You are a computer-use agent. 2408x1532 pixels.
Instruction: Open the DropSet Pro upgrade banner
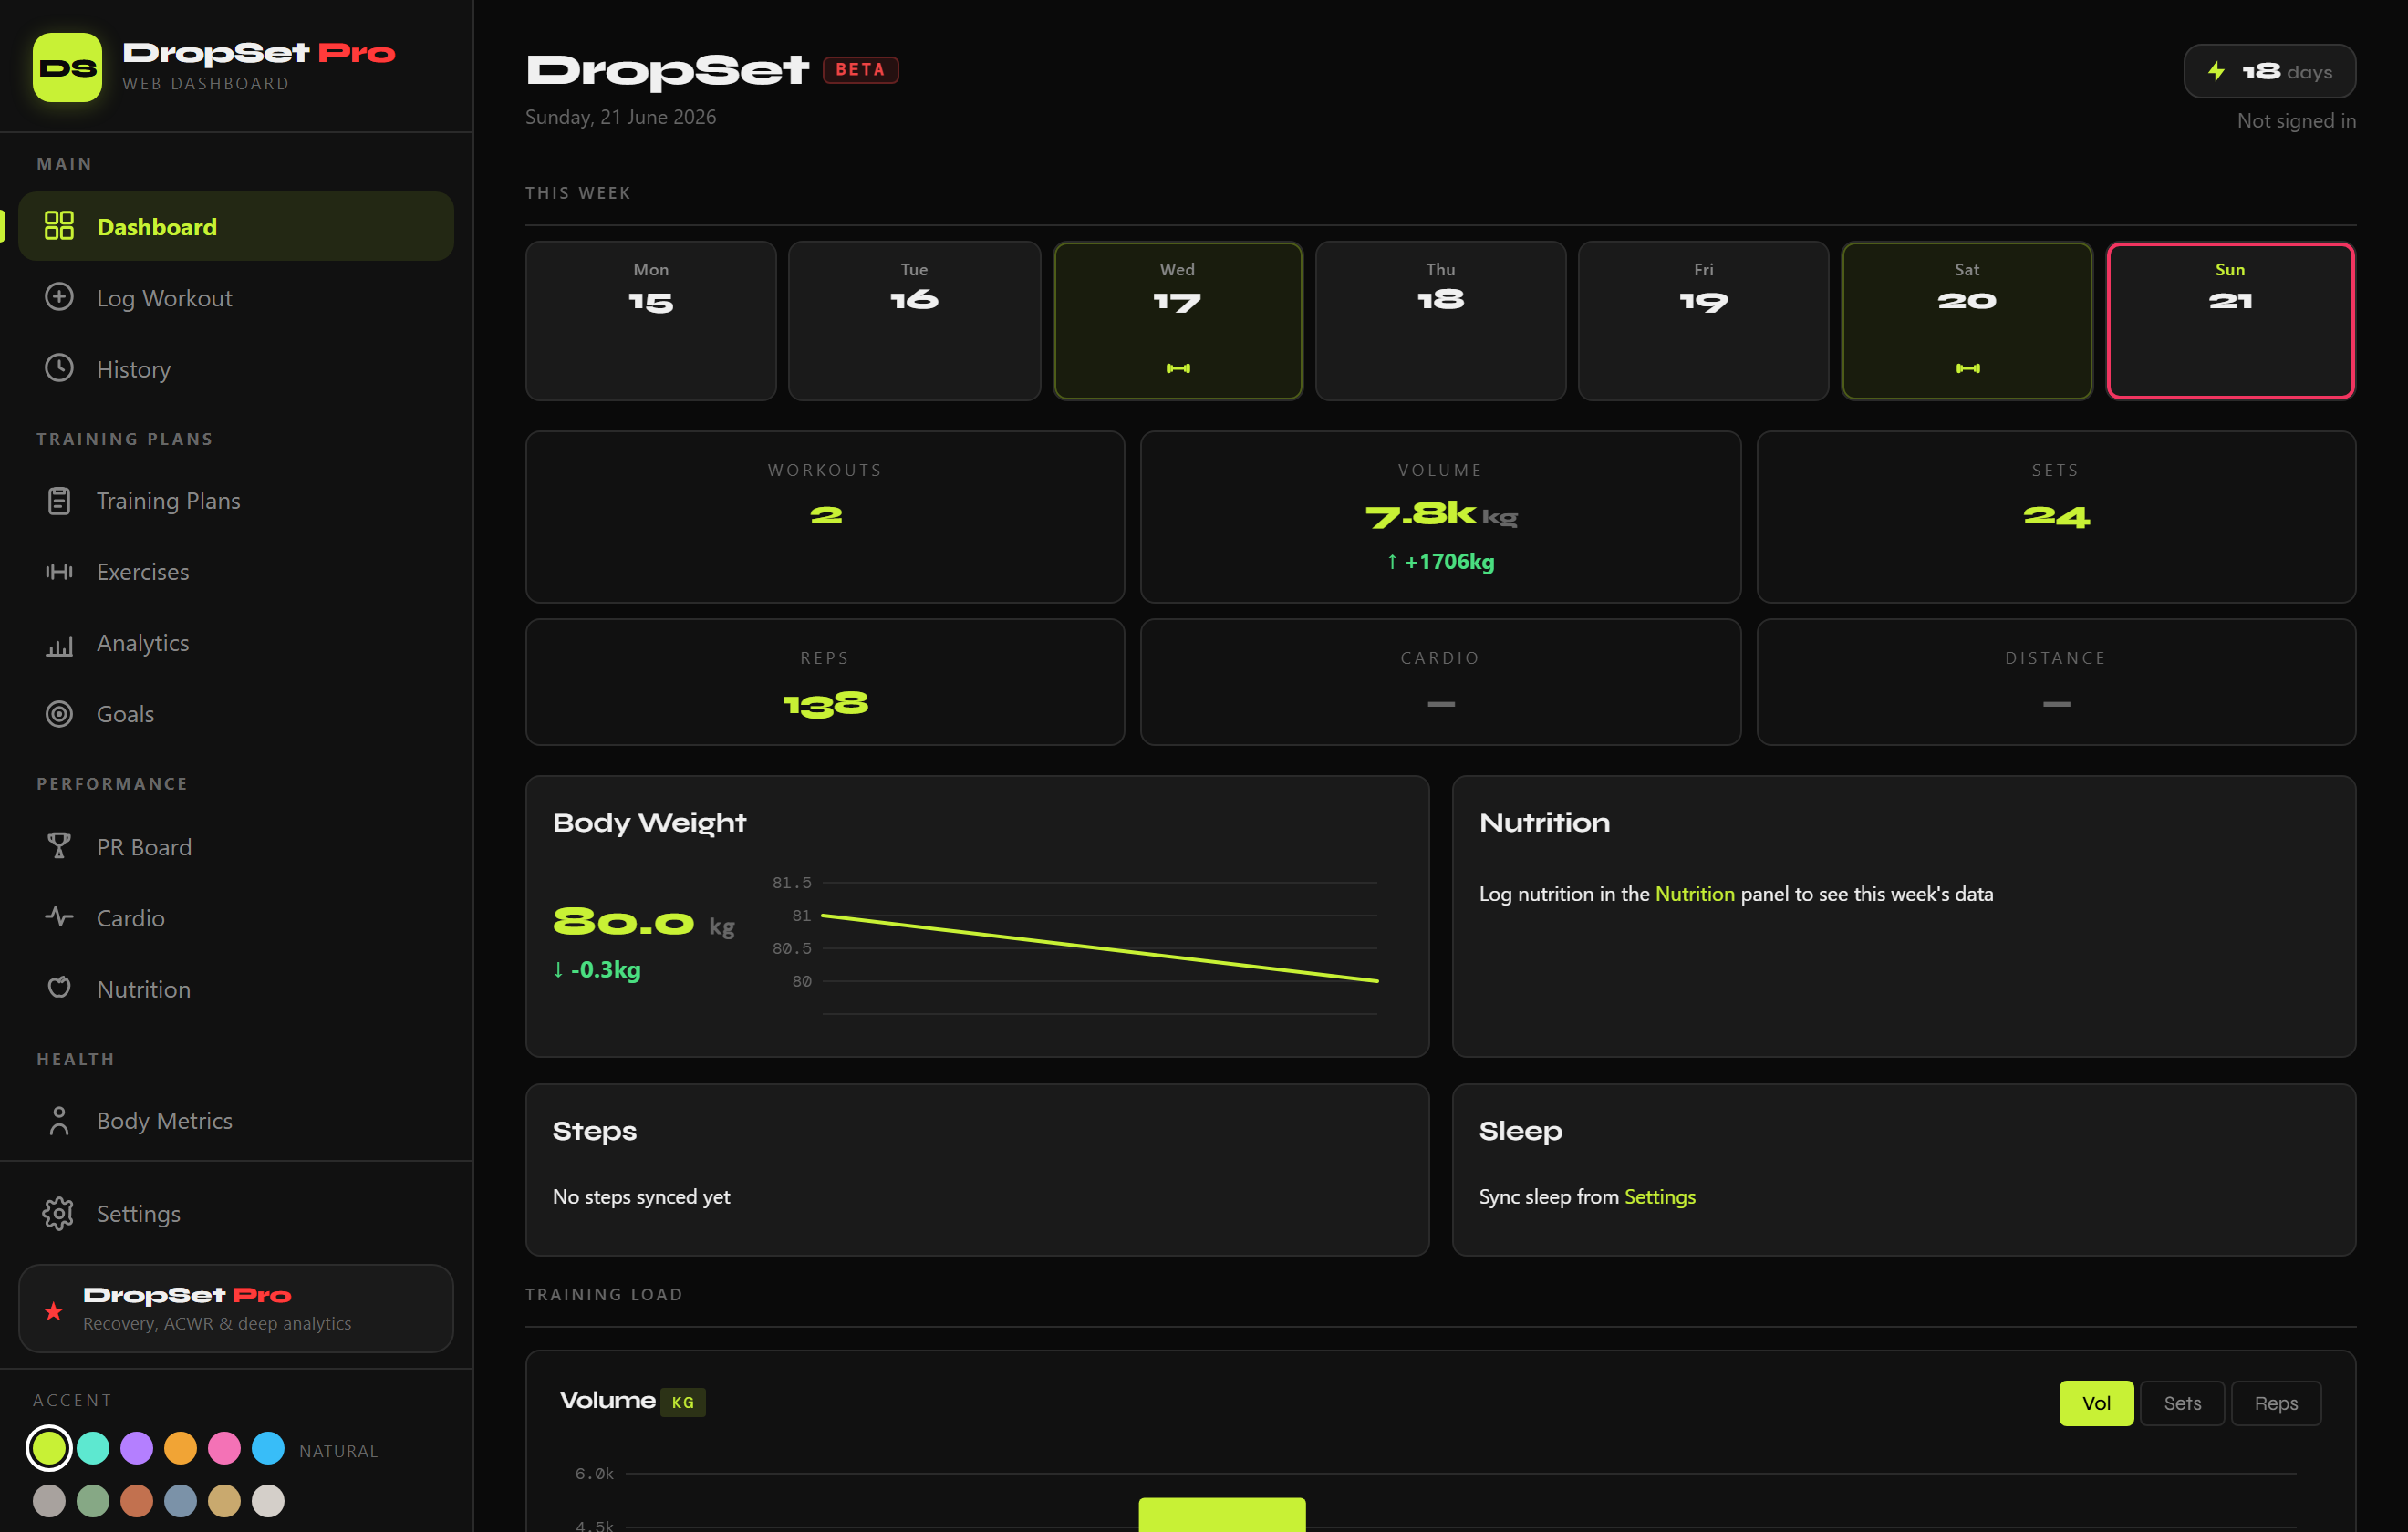236,1309
